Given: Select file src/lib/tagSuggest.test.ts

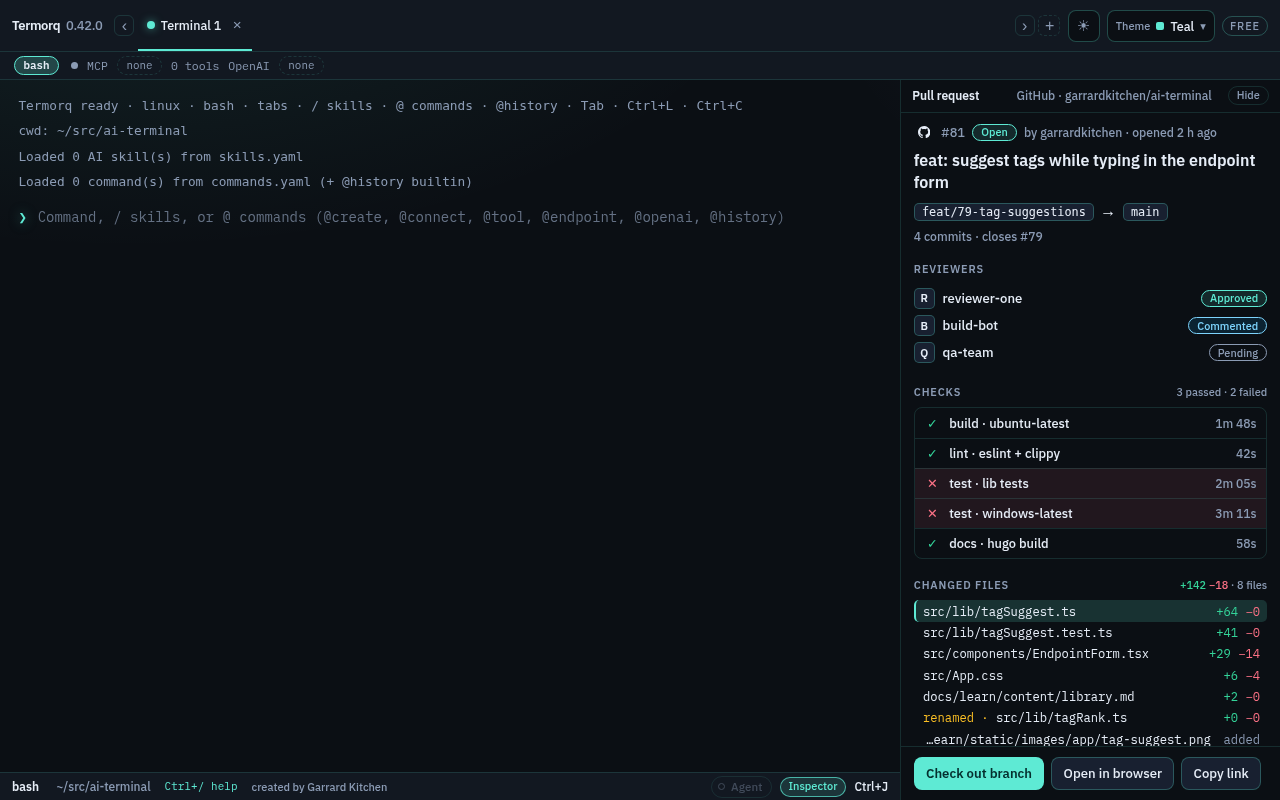Looking at the screenshot, I should coord(1090,633).
